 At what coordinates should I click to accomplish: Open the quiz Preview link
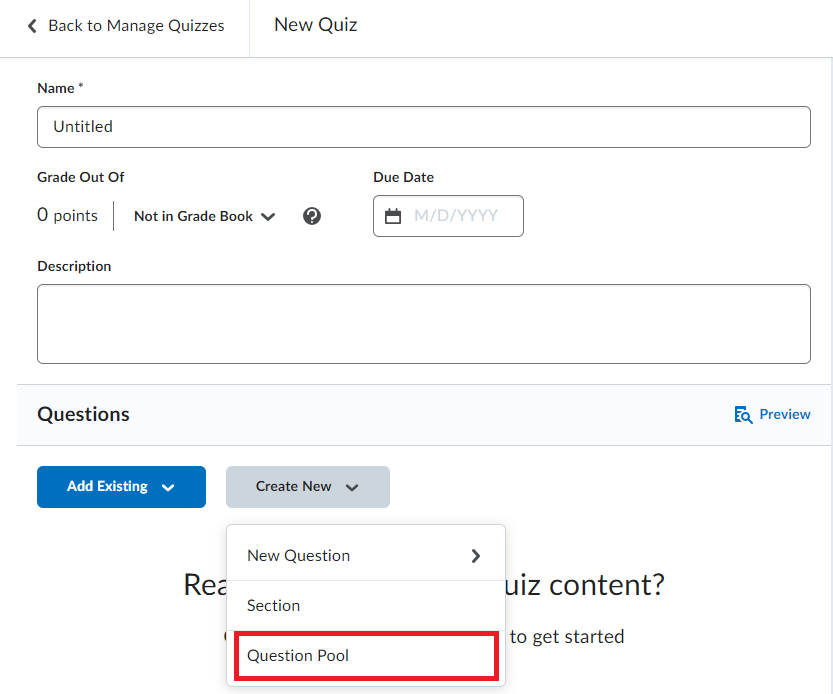(x=784, y=414)
